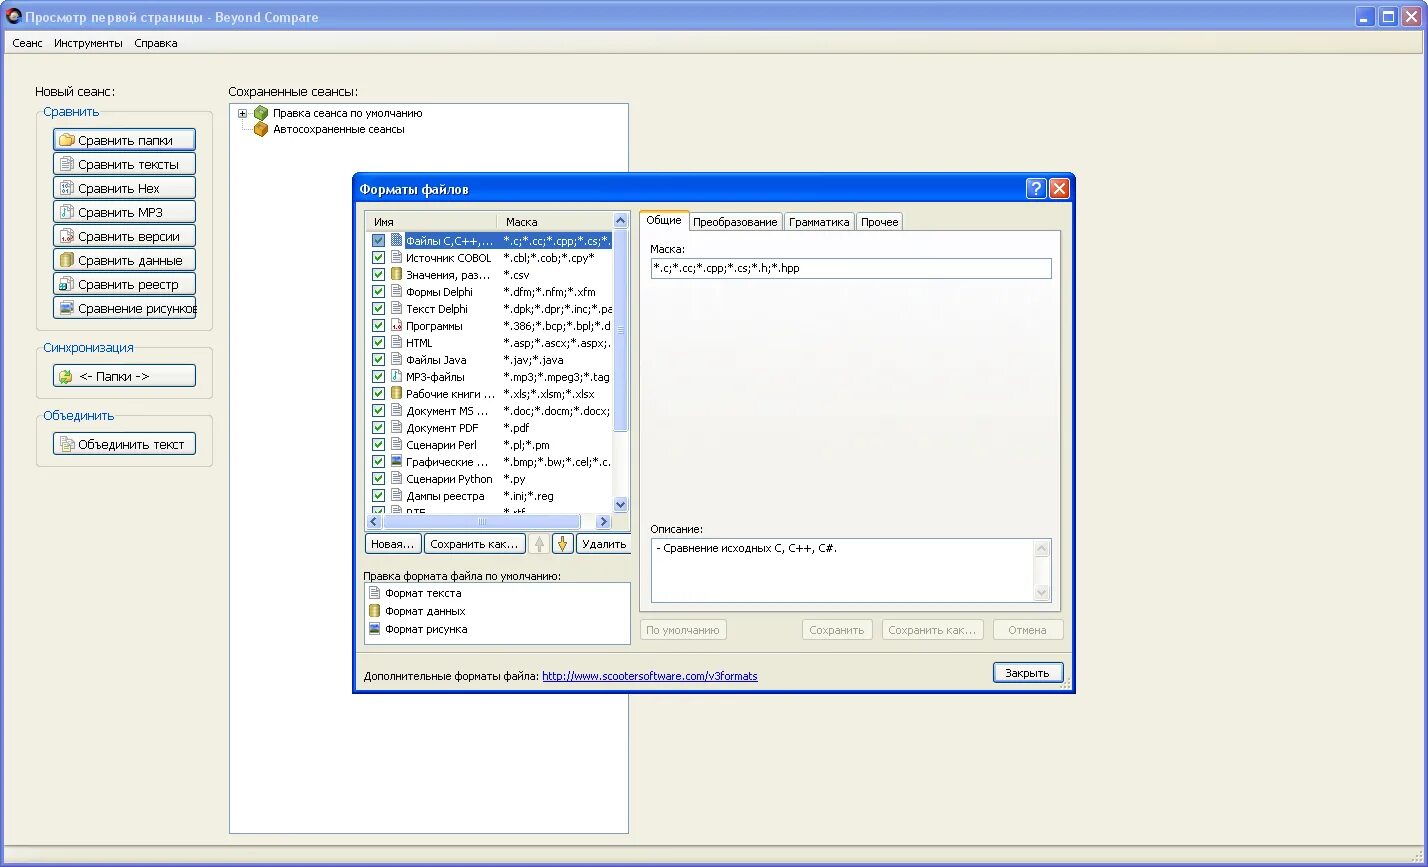Screen dimensions: 1428x867
Task: Click the Описание text area
Action: click(842, 570)
